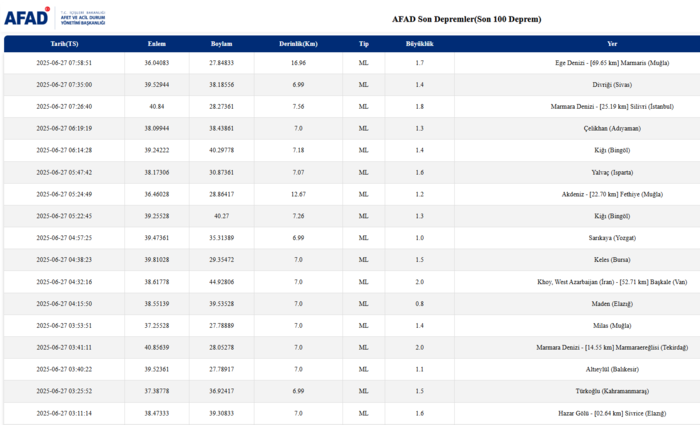Click location Keles (Bursa)

612,260
